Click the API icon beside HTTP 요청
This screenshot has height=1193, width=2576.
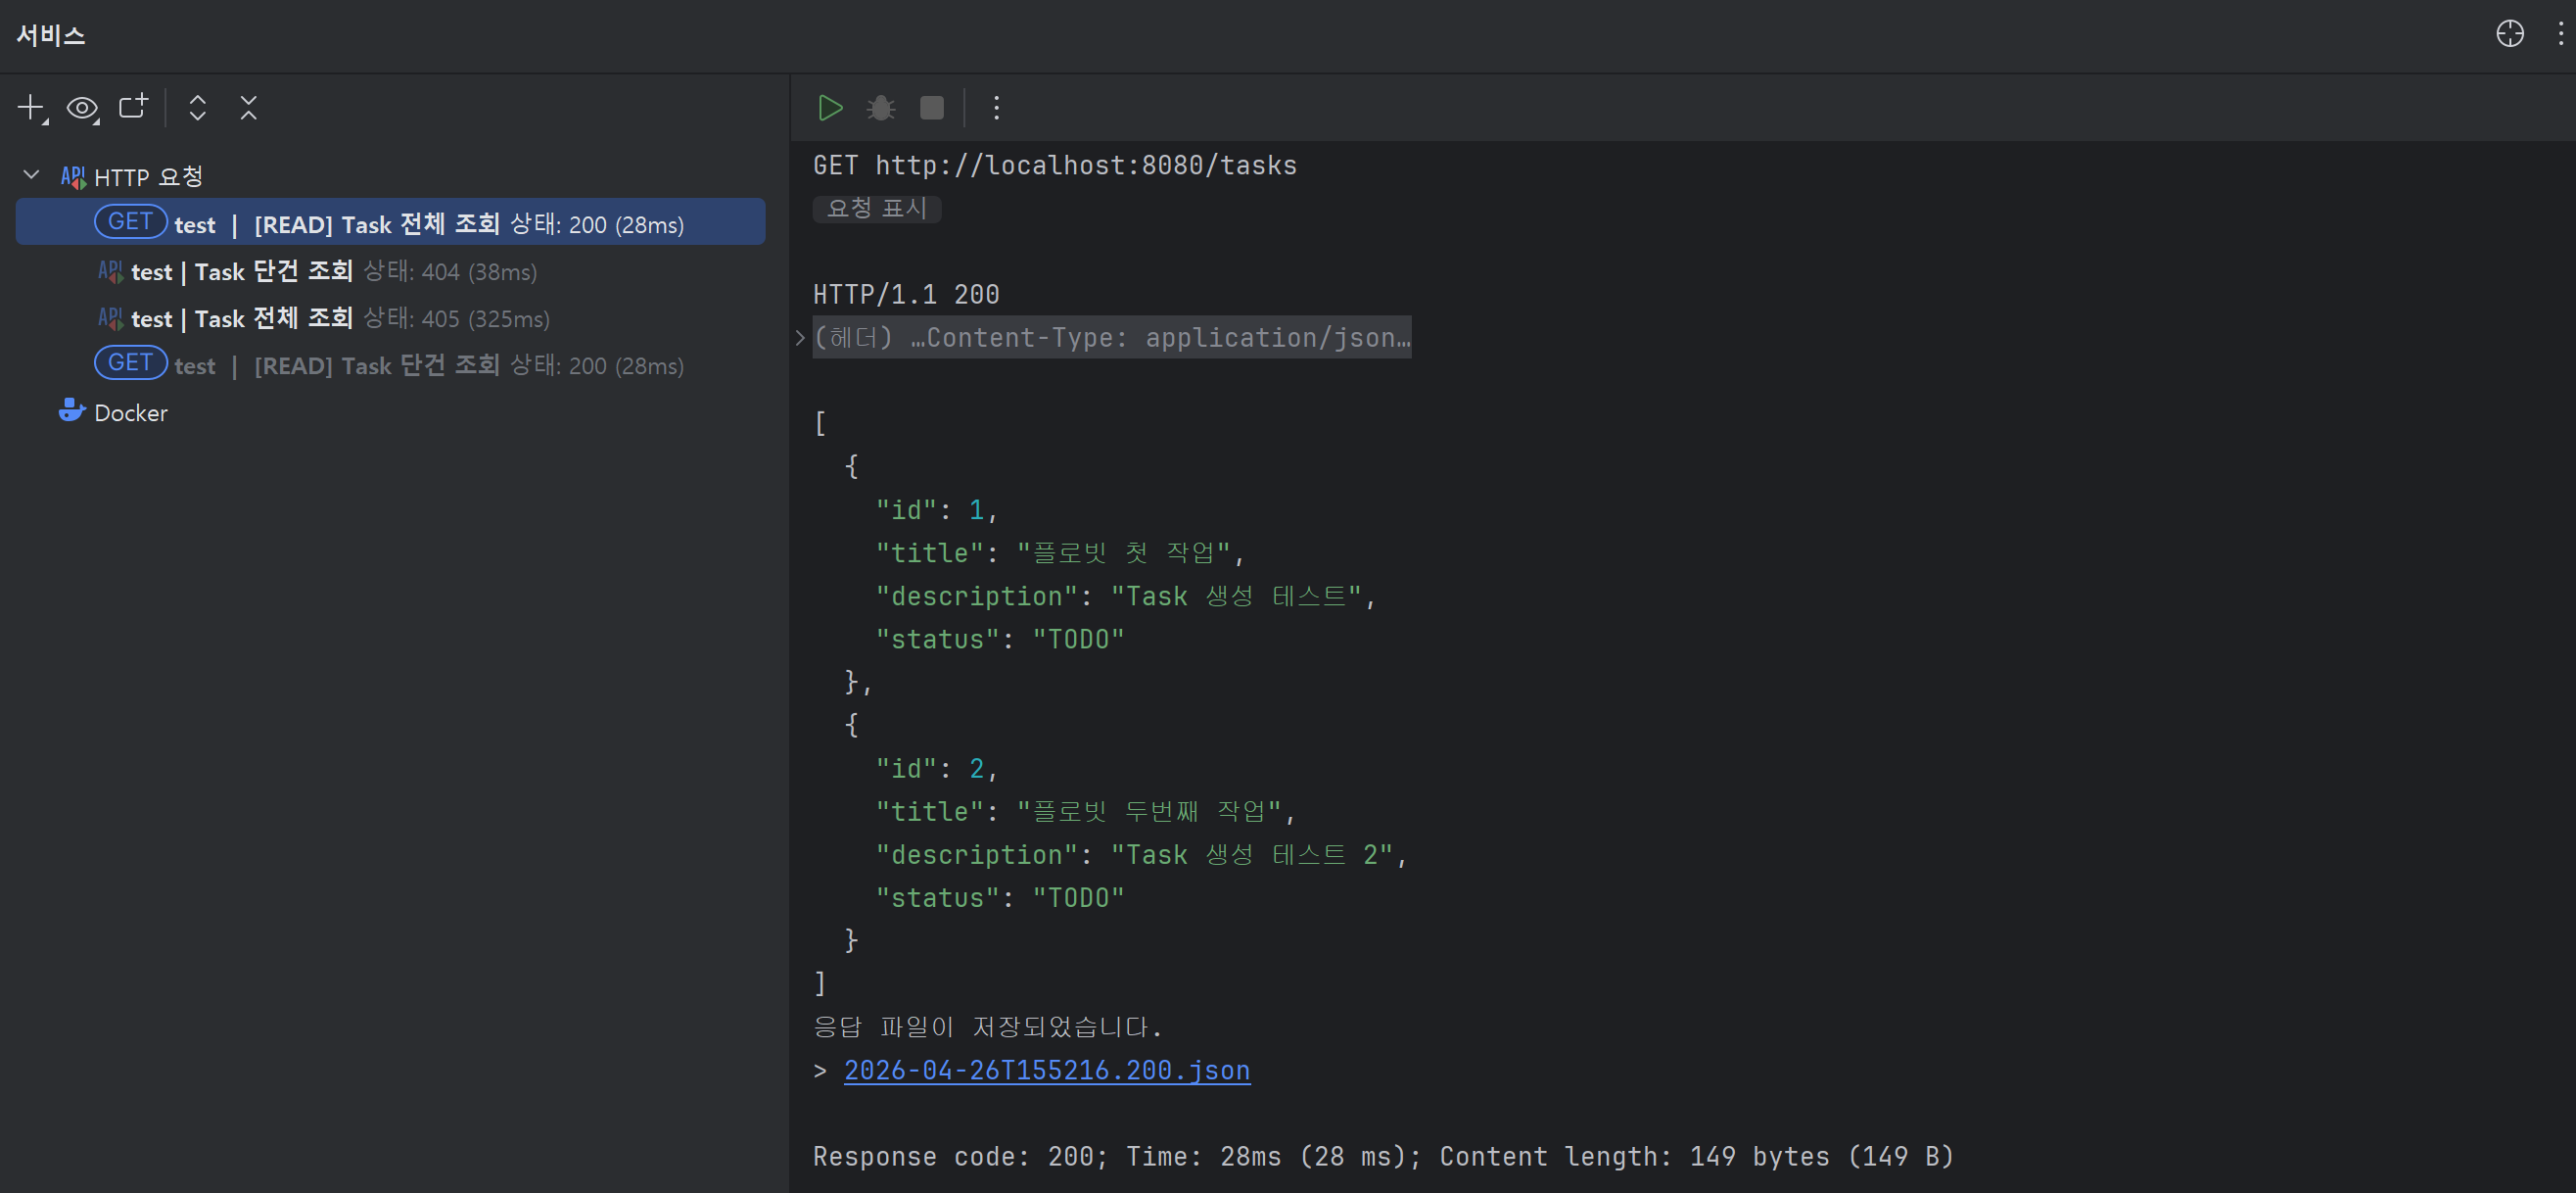coord(73,177)
